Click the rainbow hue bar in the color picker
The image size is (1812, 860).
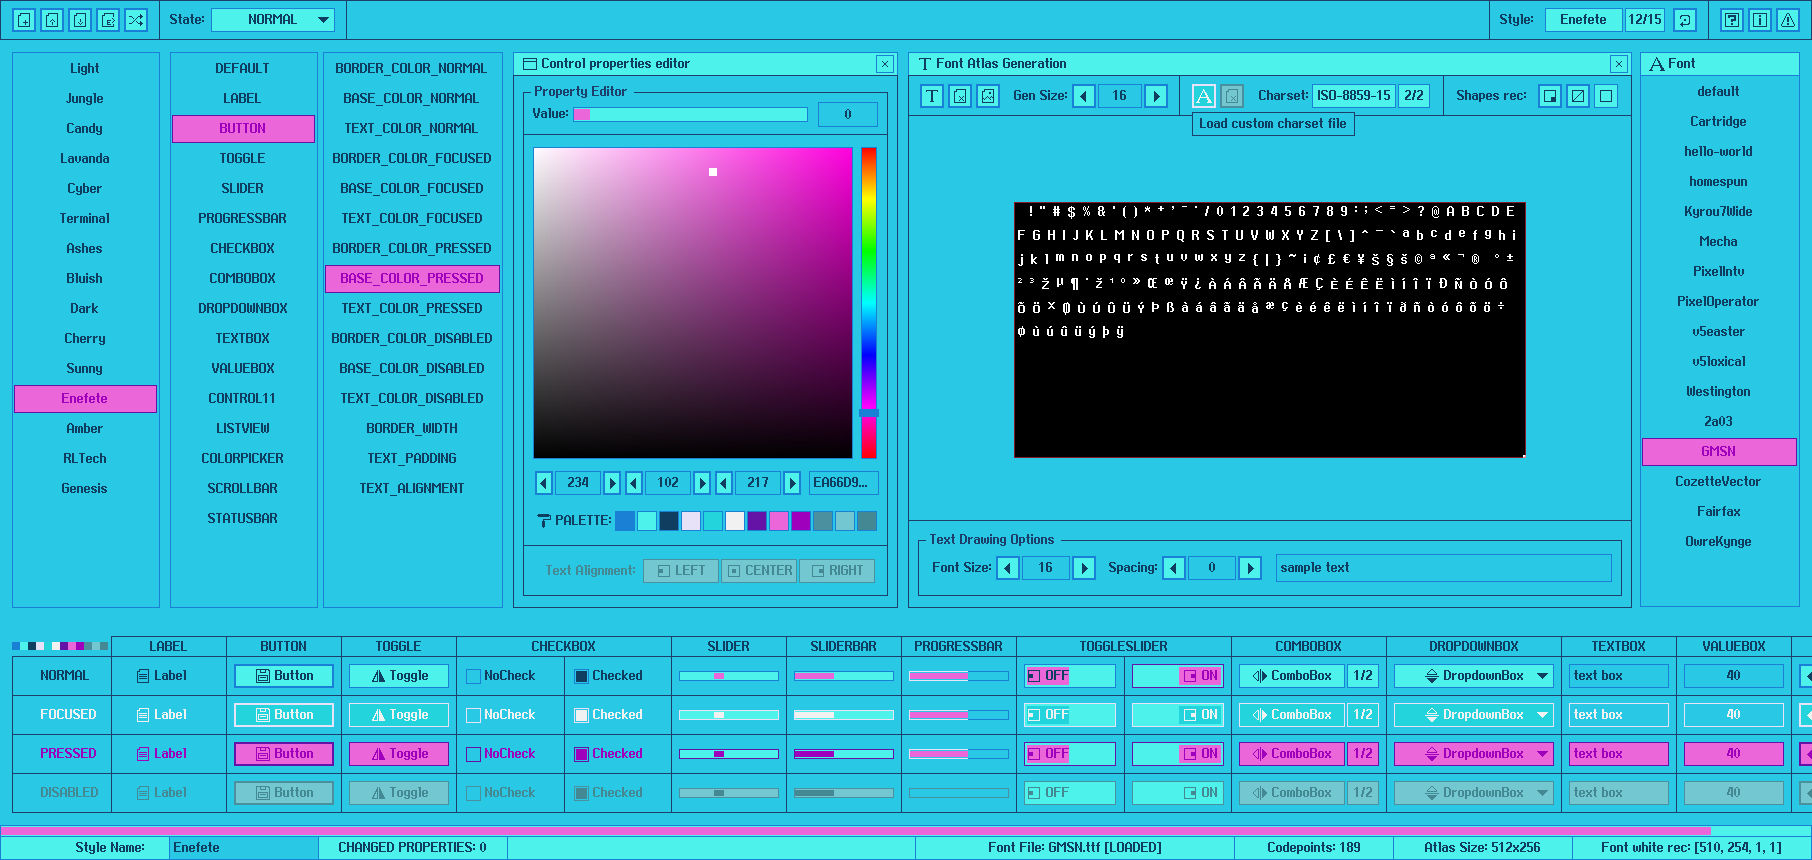(x=869, y=300)
